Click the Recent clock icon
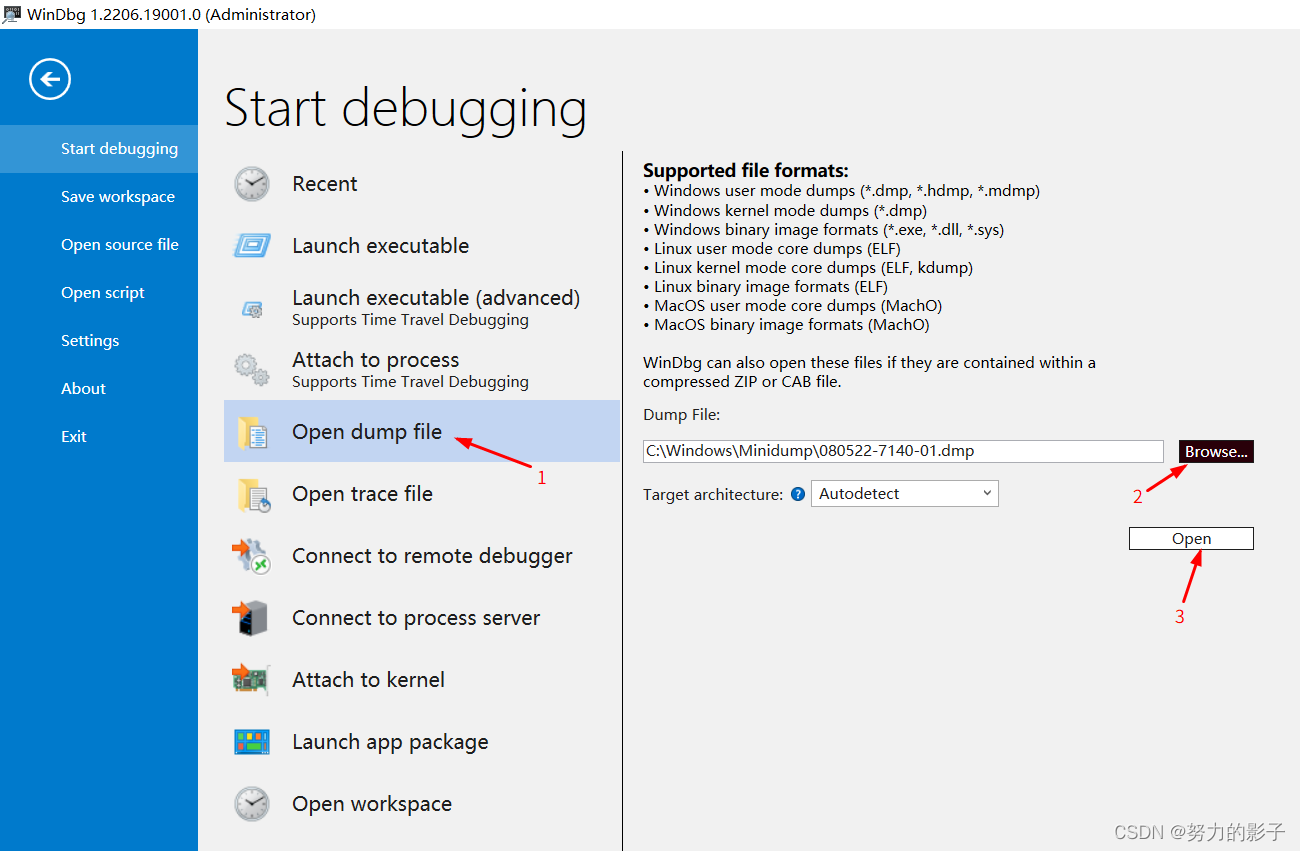The image size is (1300, 851). tap(252, 184)
